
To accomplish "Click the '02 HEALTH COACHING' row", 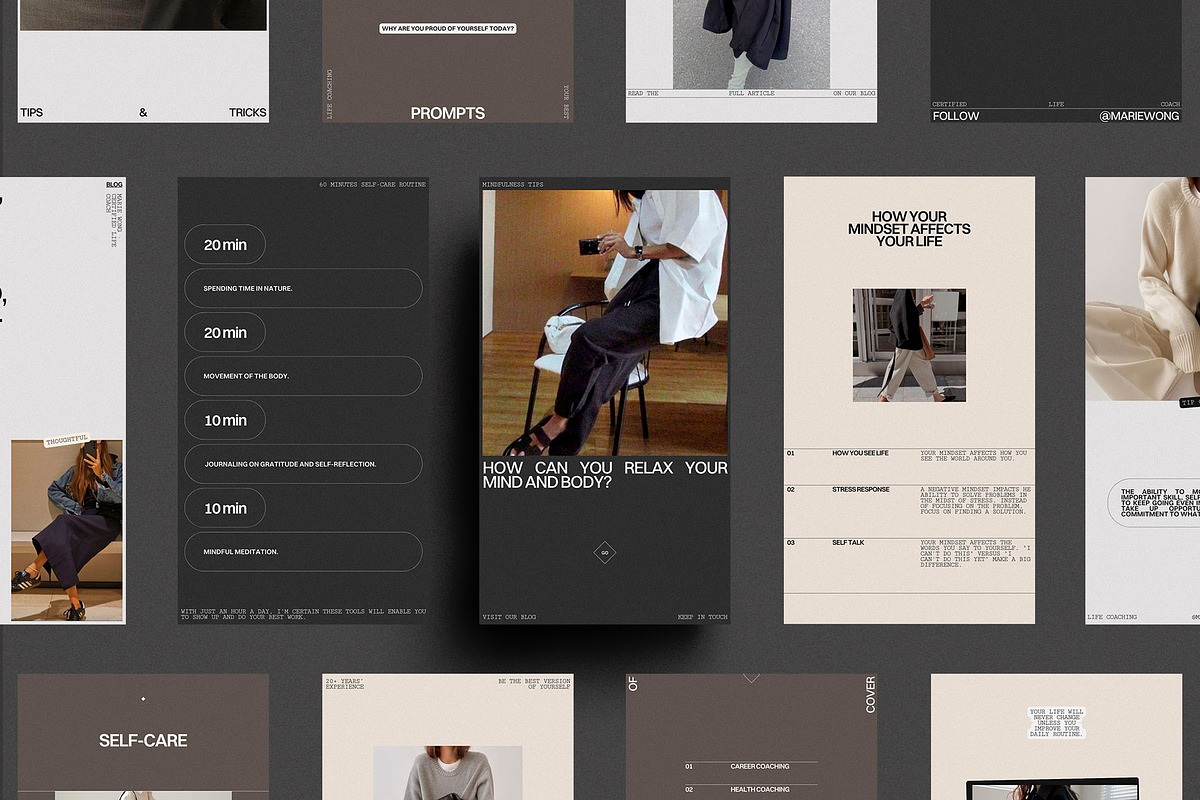I will (751, 790).
